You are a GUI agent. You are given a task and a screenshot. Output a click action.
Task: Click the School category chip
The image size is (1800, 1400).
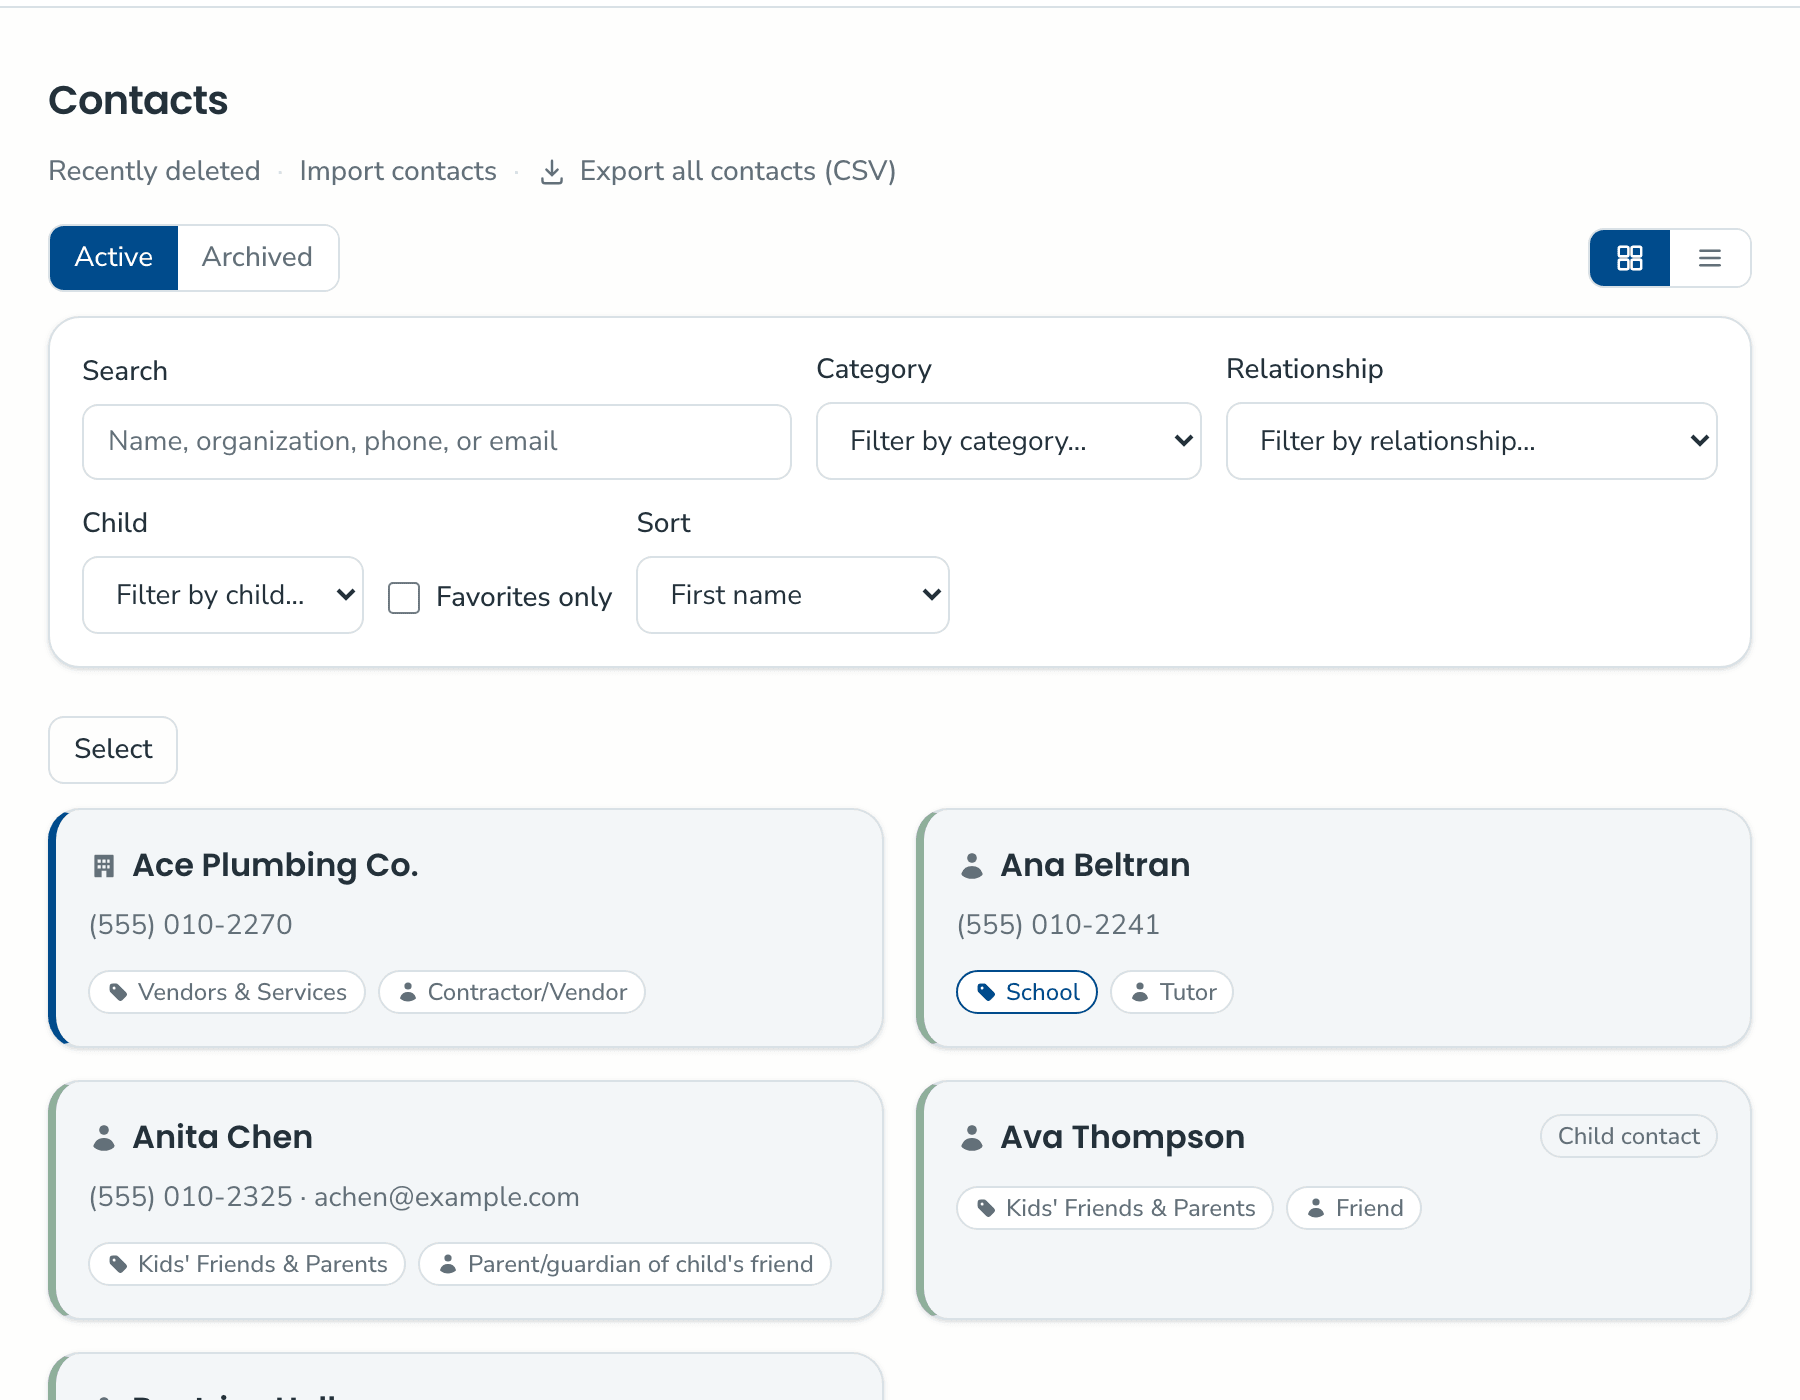click(x=1027, y=992)
